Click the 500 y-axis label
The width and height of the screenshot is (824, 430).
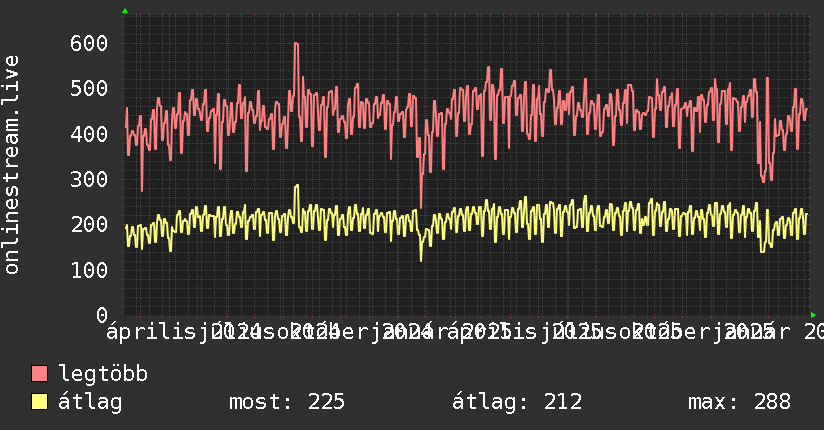pos(89,88)
